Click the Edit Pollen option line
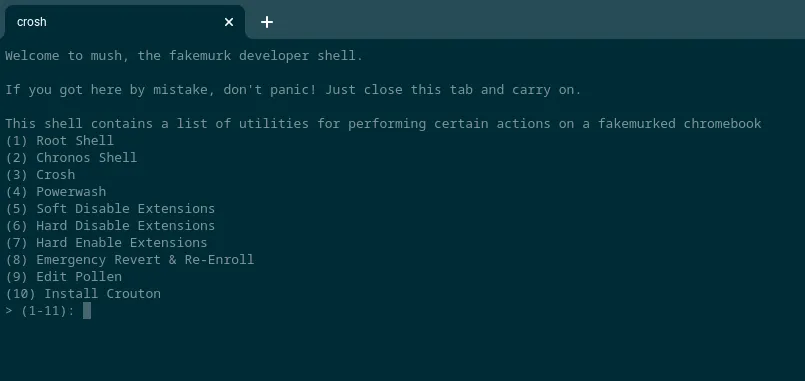The height and width of the screenshot is (381, 805). (x=64, y=276)
